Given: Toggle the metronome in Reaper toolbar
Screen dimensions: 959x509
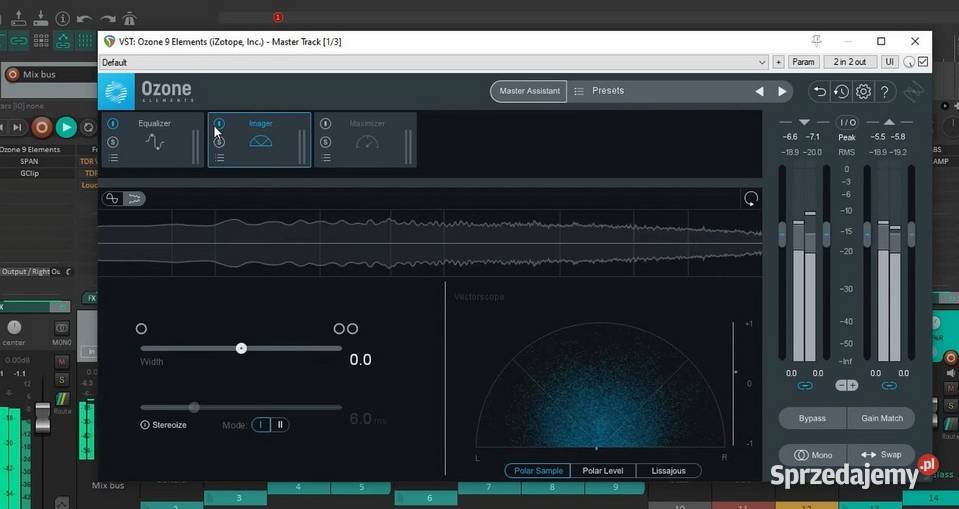Looking at the screenshot, I should click(x=128, y=19).
